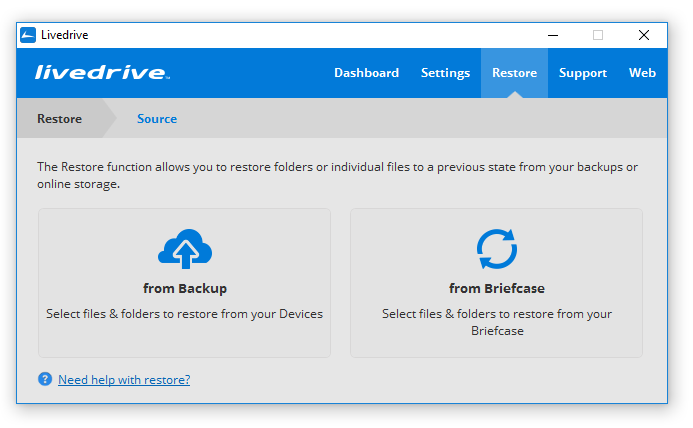Click description mentioning restore from your Briefcase

point(497,322)
